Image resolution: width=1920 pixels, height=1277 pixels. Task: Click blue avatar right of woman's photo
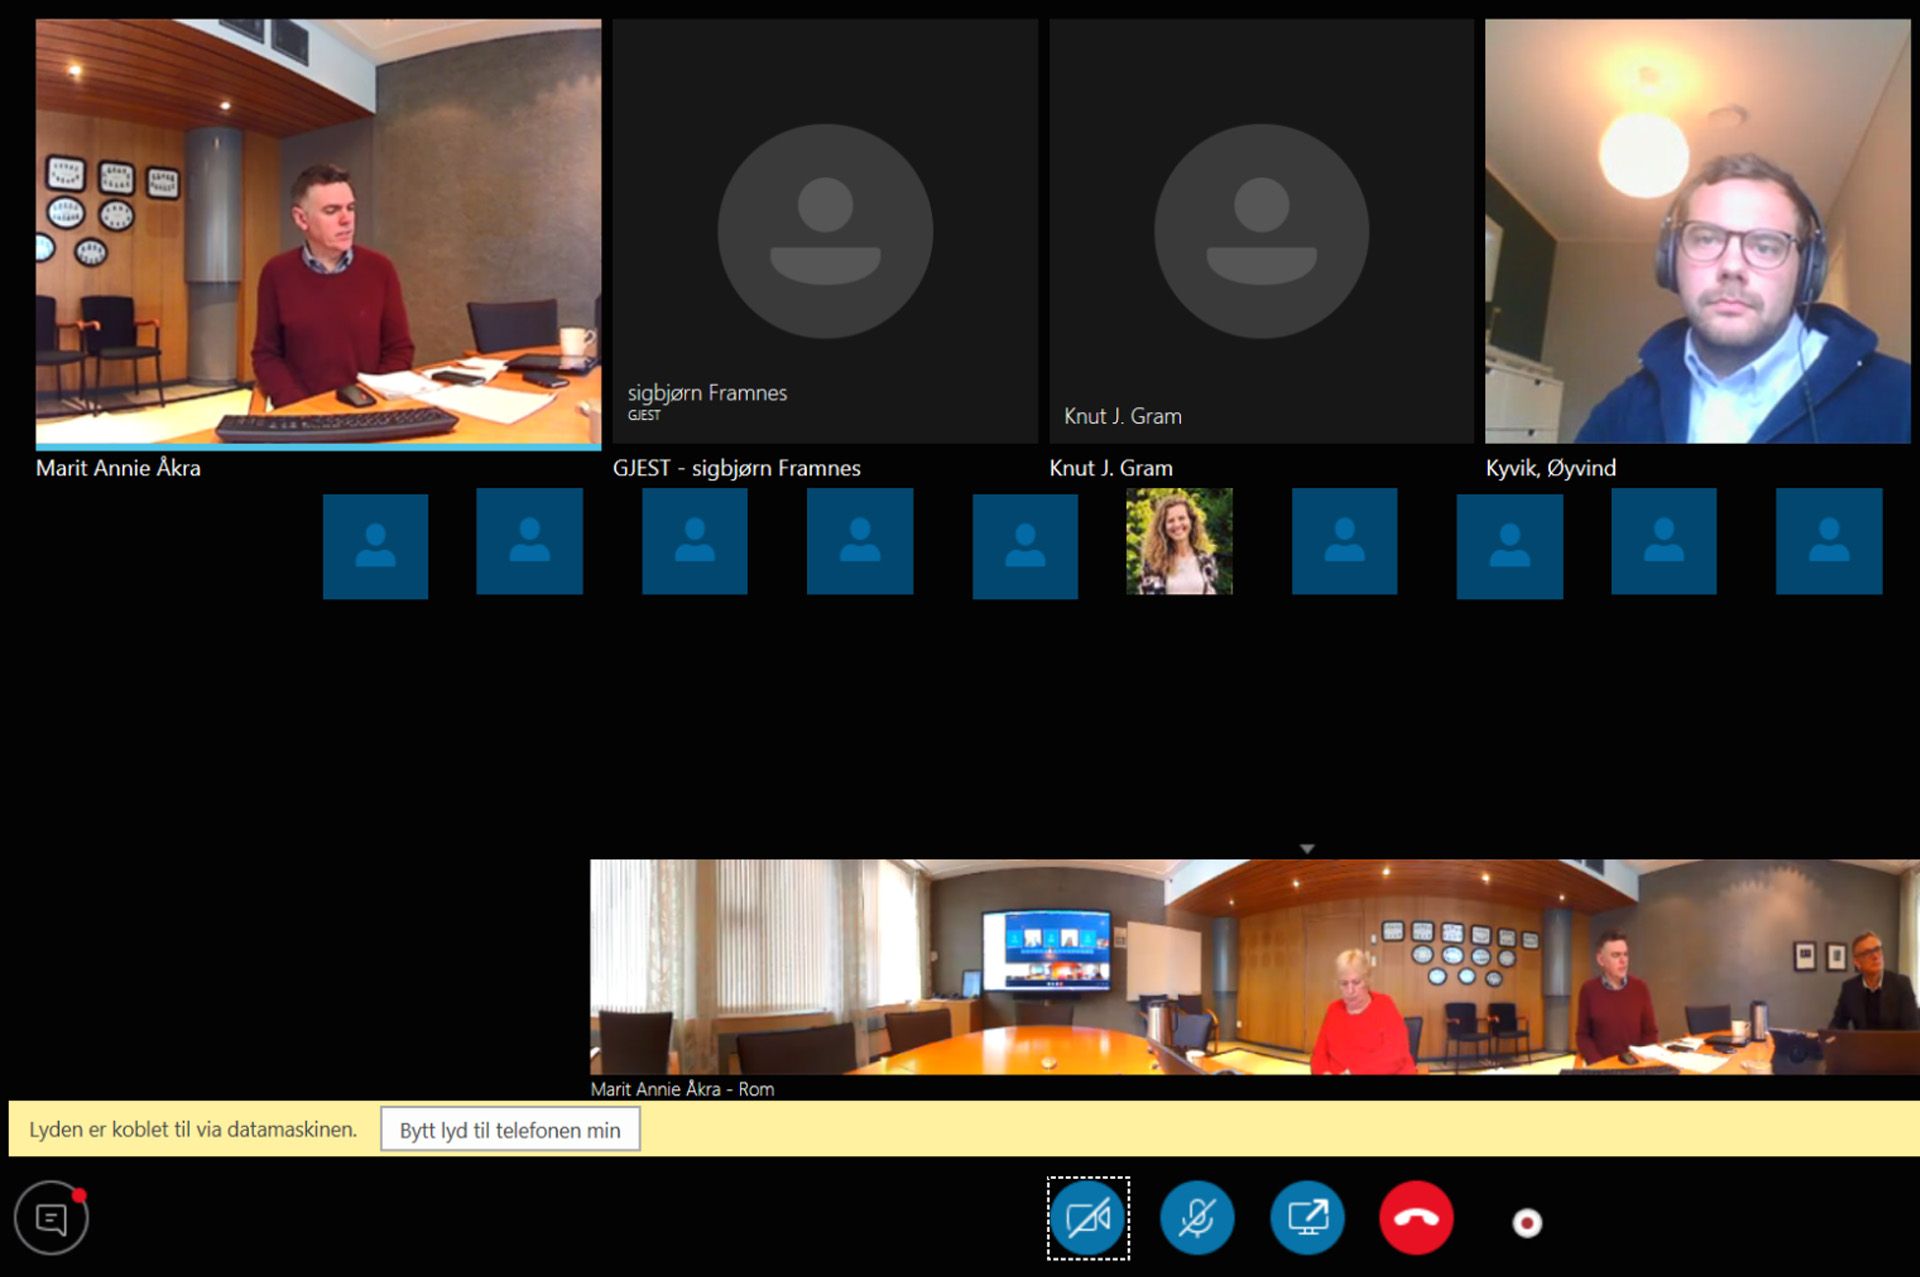coord(1344,542)
